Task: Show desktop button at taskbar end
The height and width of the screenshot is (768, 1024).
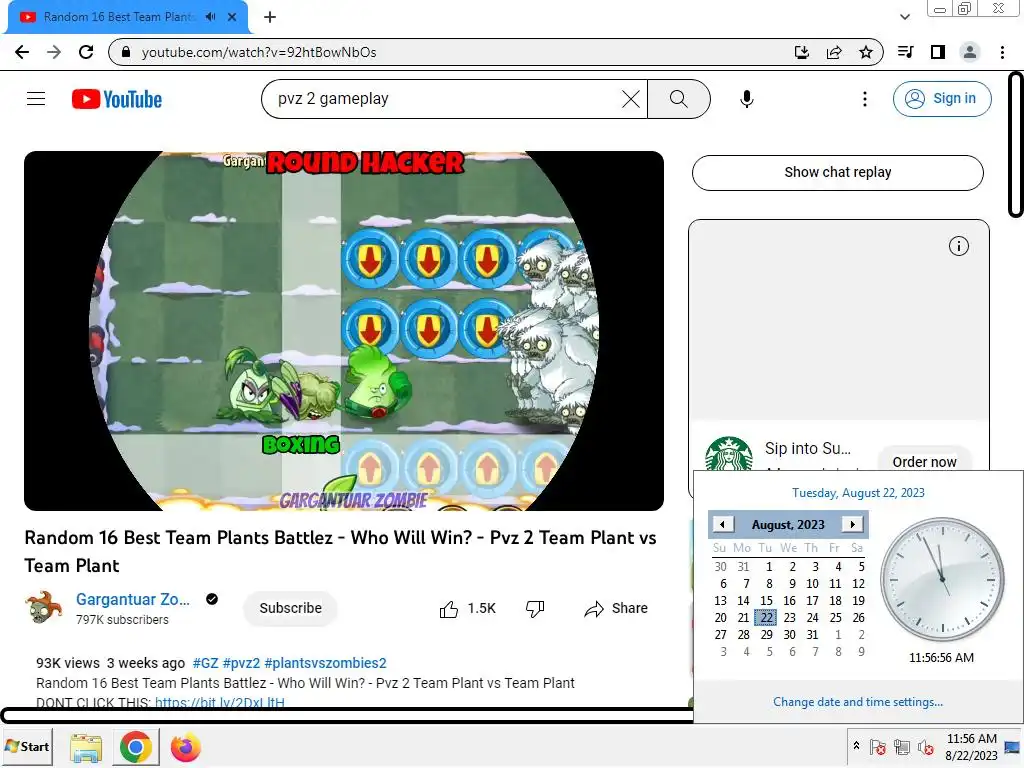Action: coord(1013,747)
